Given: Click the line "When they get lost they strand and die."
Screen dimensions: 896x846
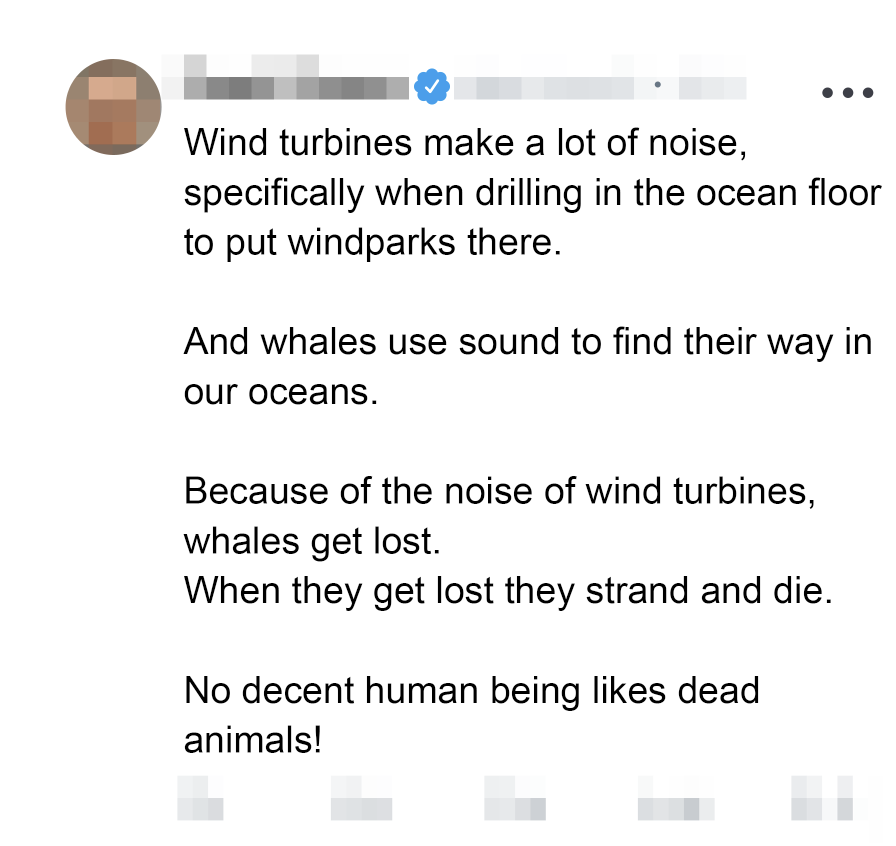Looking at the screenshot, I should coord(508,591).
